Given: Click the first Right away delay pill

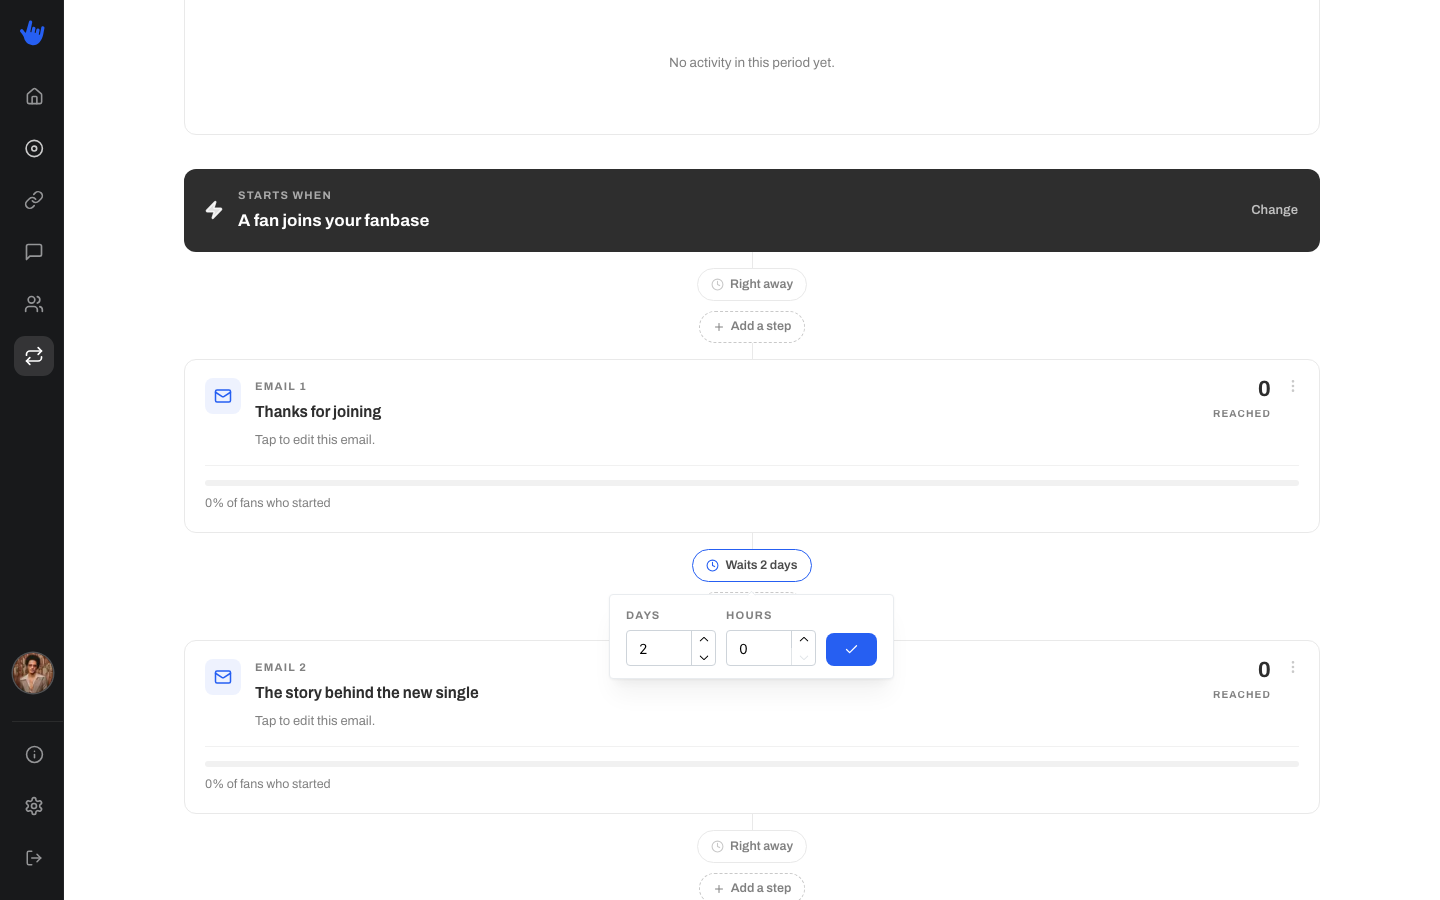Looking at the screenshot, I should pyautogui.click(x=752, y=284).
